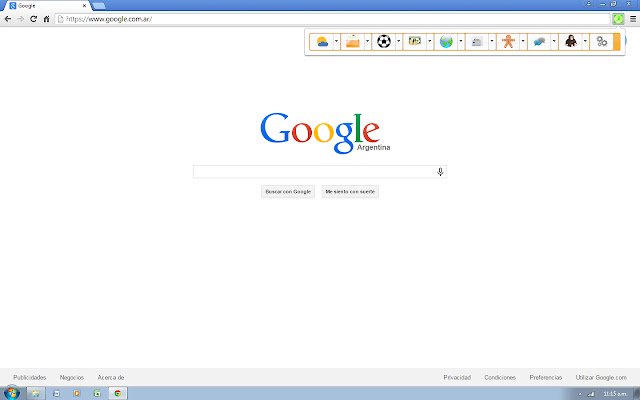The height and width of the screenshot is (400, 640).
Task: Expand the weather icon dropdown arrow
Action: [x=336, y=41]
